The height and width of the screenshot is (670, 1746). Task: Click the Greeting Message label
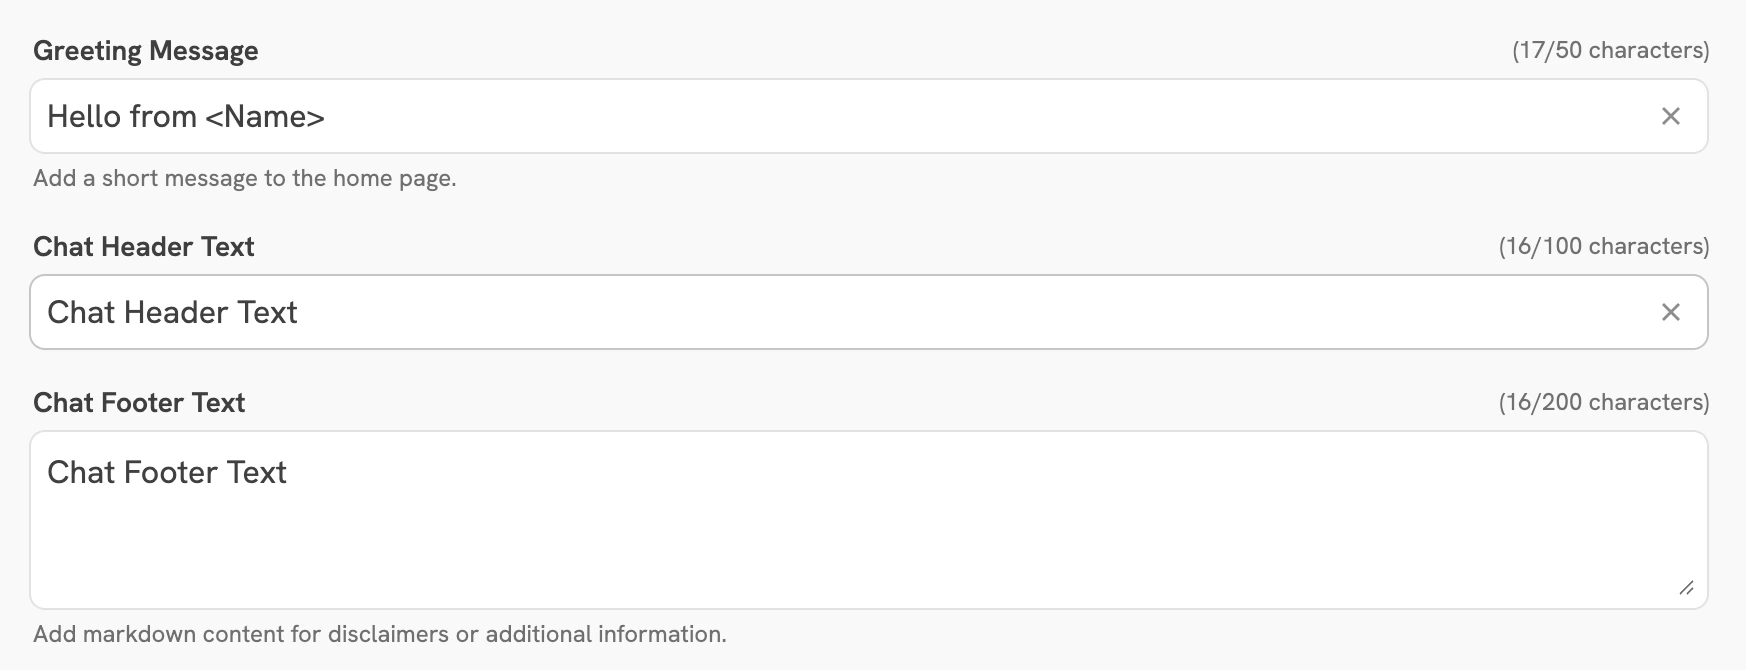[x=144, y=50]
